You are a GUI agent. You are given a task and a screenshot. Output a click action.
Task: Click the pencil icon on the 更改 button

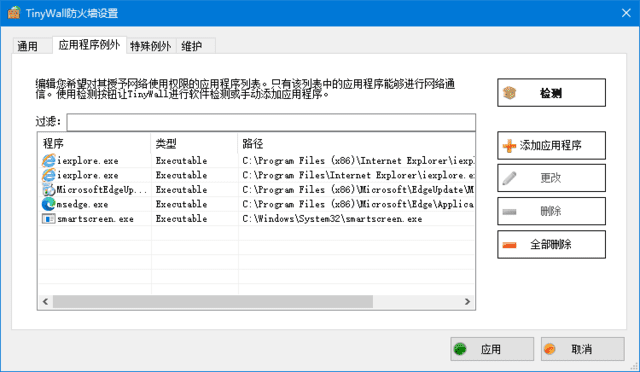click(509, 178)
